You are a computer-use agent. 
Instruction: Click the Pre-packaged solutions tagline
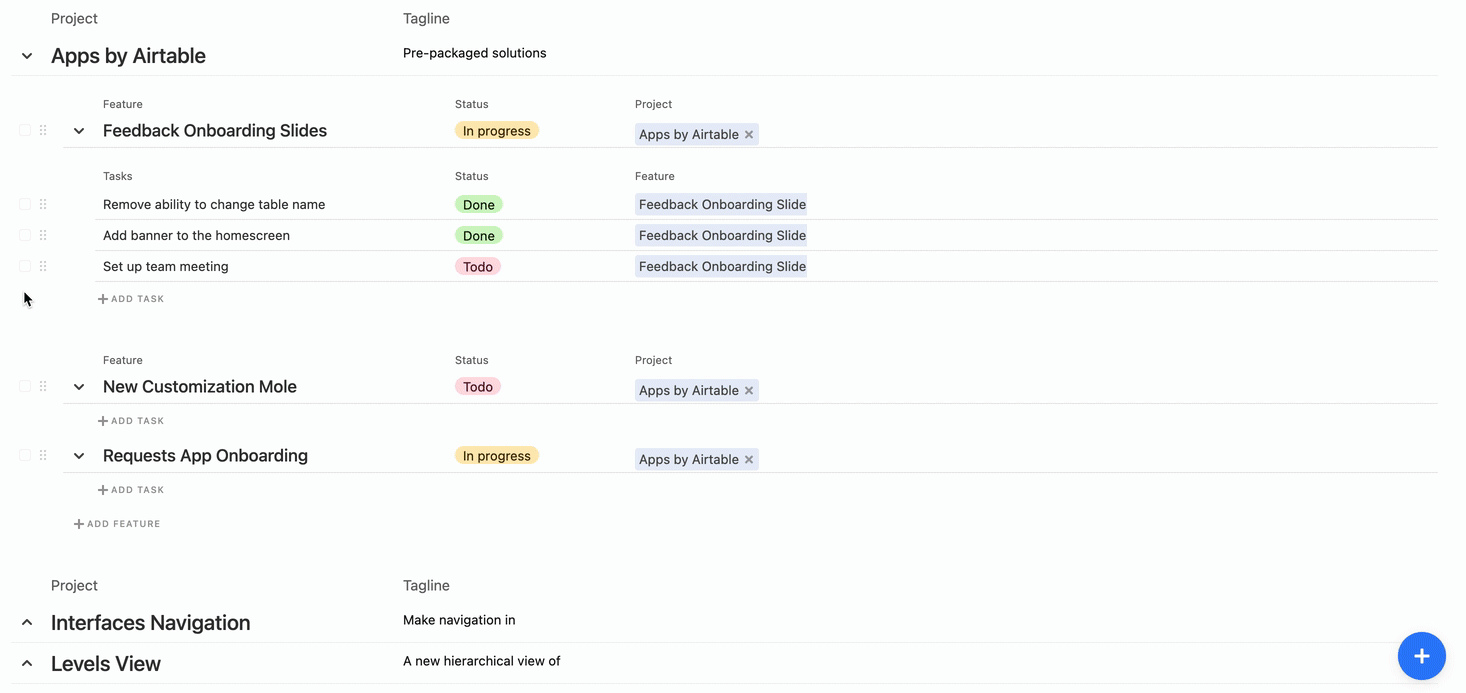(475, 53)
